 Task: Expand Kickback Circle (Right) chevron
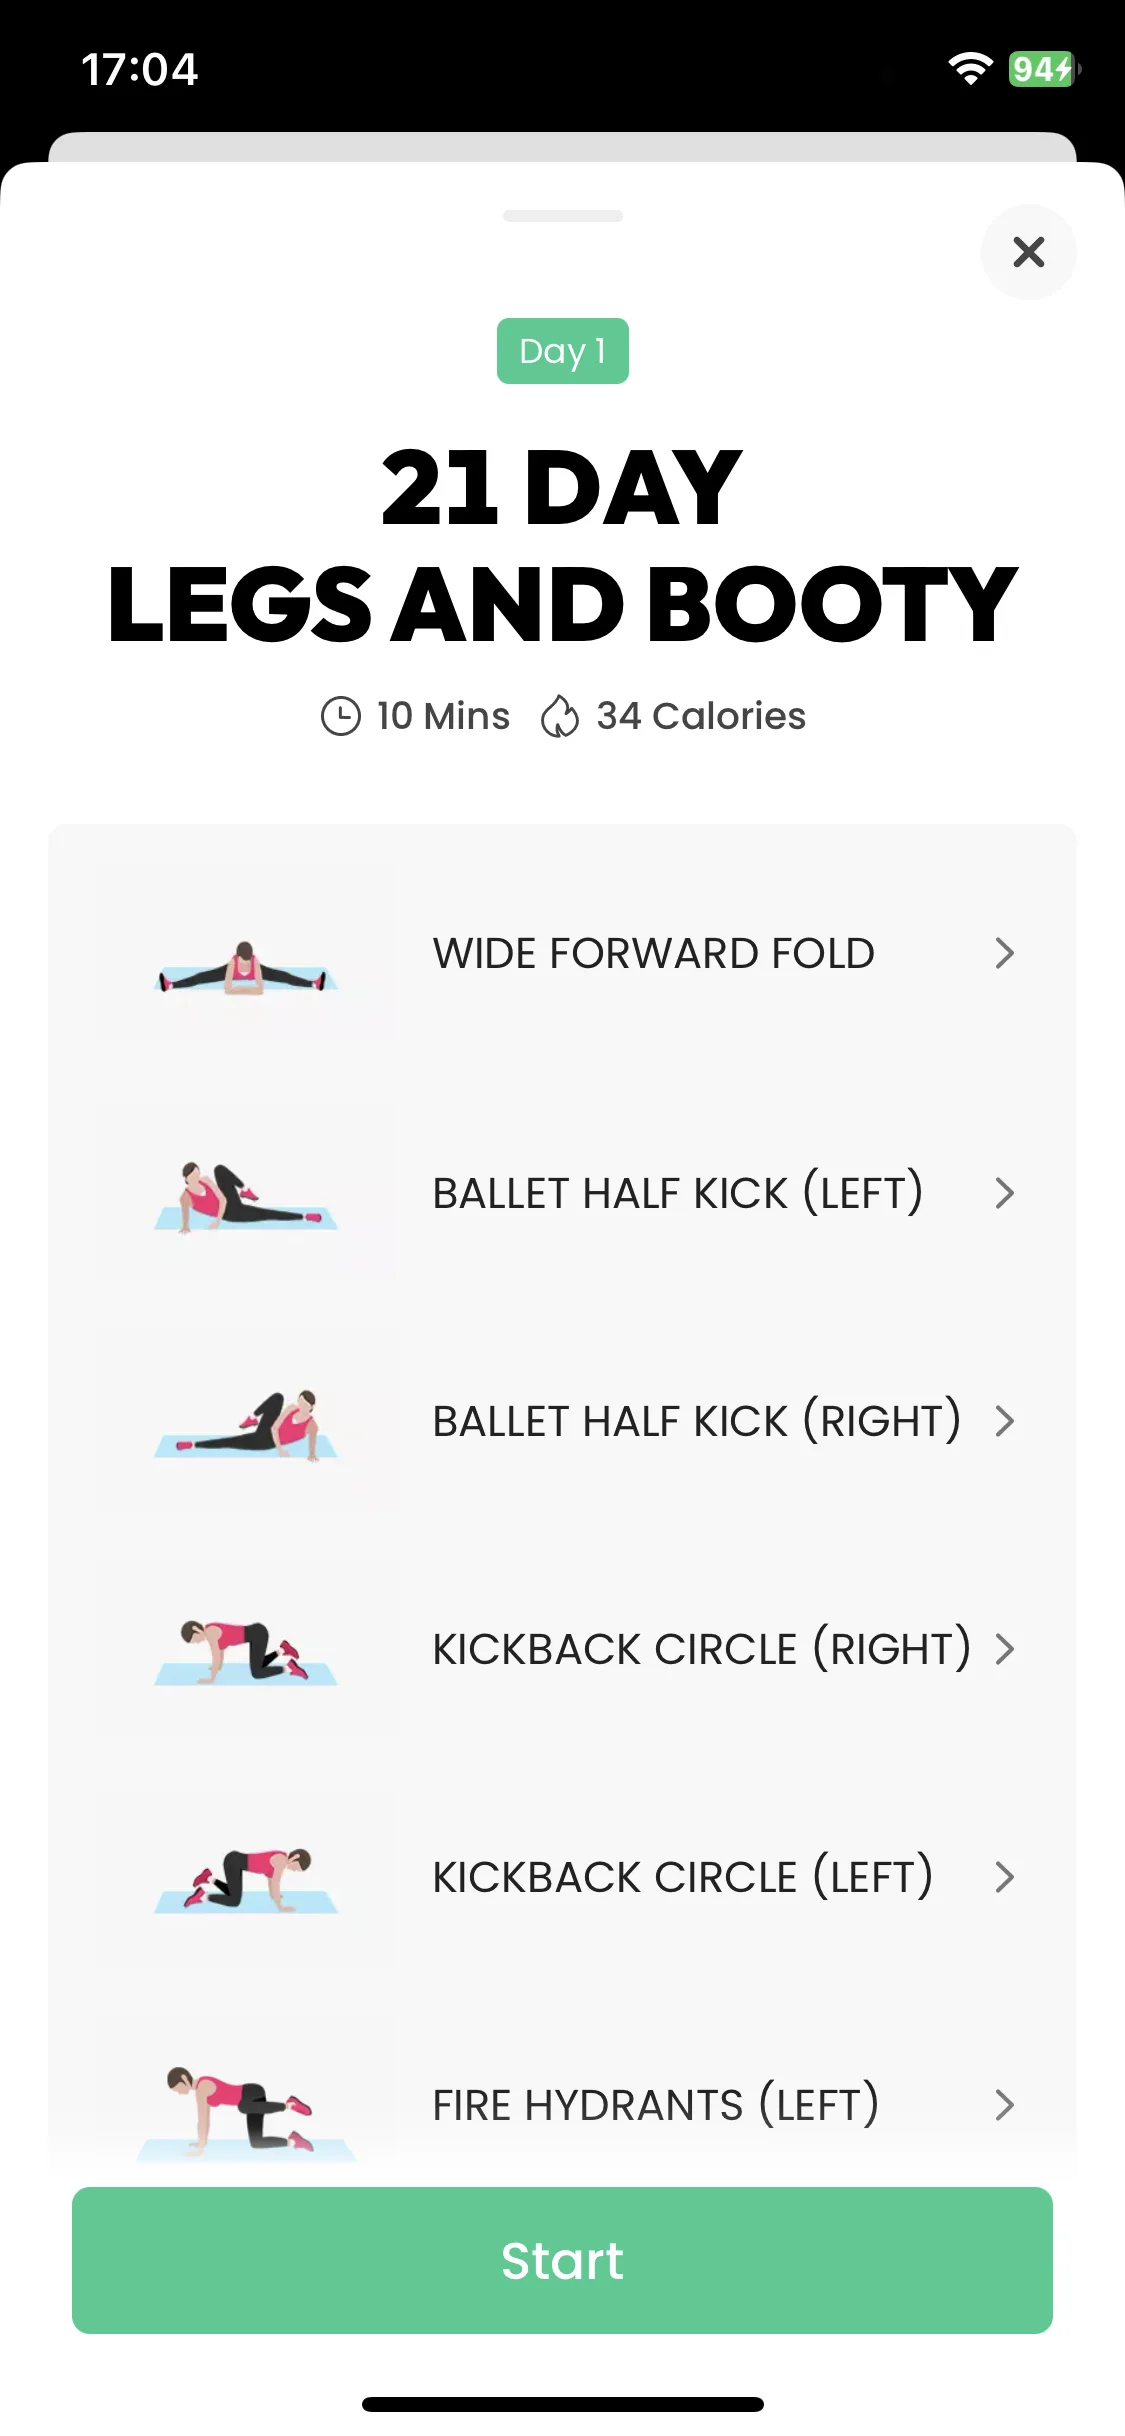coord(1005,1649)
